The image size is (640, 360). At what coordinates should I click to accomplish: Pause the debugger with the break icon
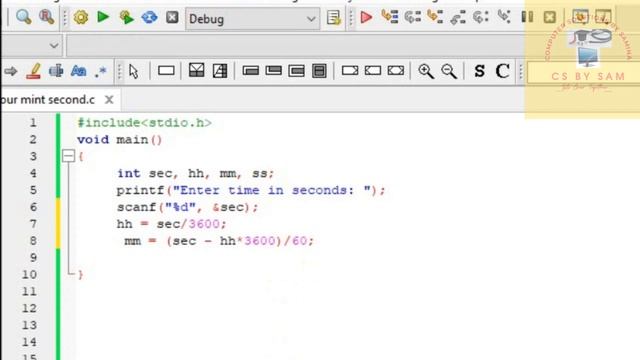click(527, 17)
